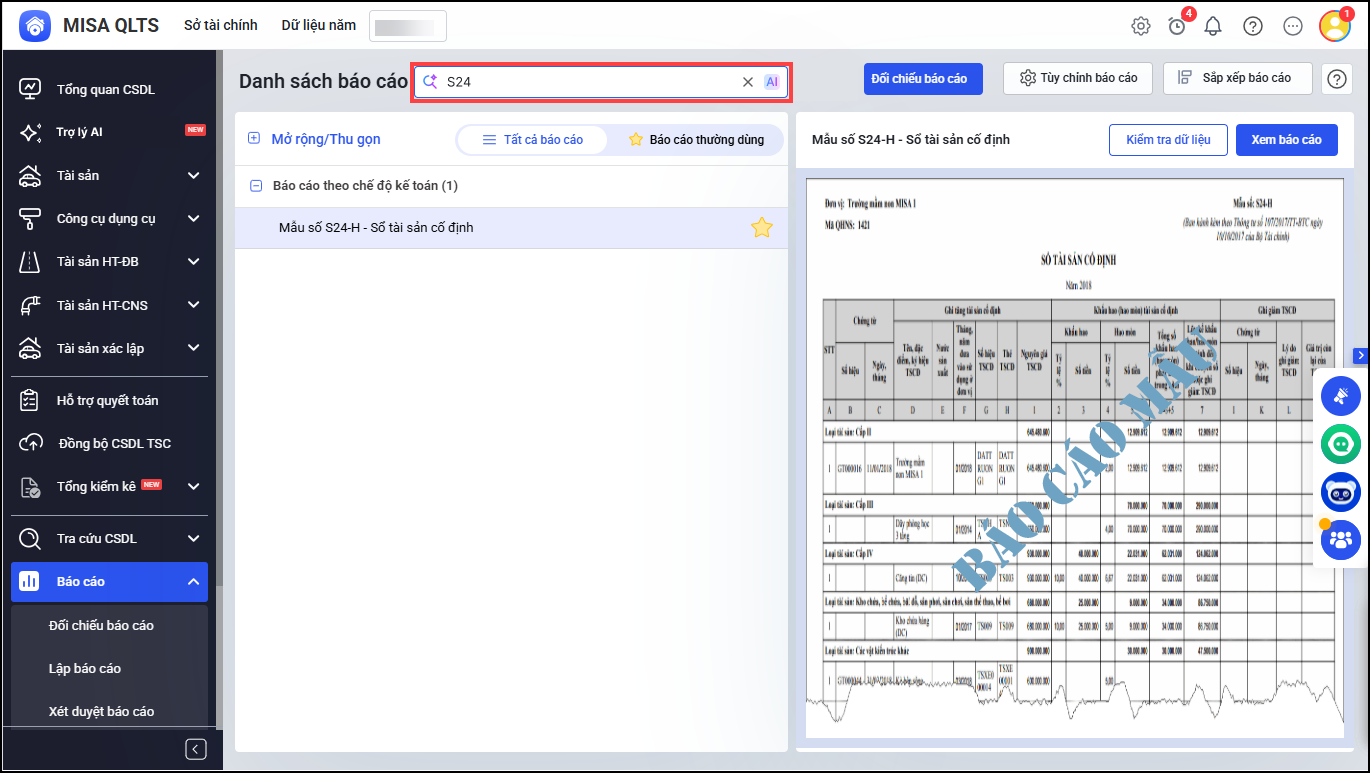Click Sắp xếp báo cáo button
Screen dimensions: 1370x773
click(1238, 78)
